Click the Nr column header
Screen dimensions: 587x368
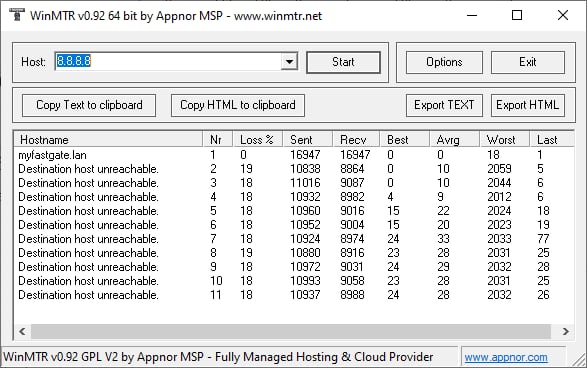218,140
